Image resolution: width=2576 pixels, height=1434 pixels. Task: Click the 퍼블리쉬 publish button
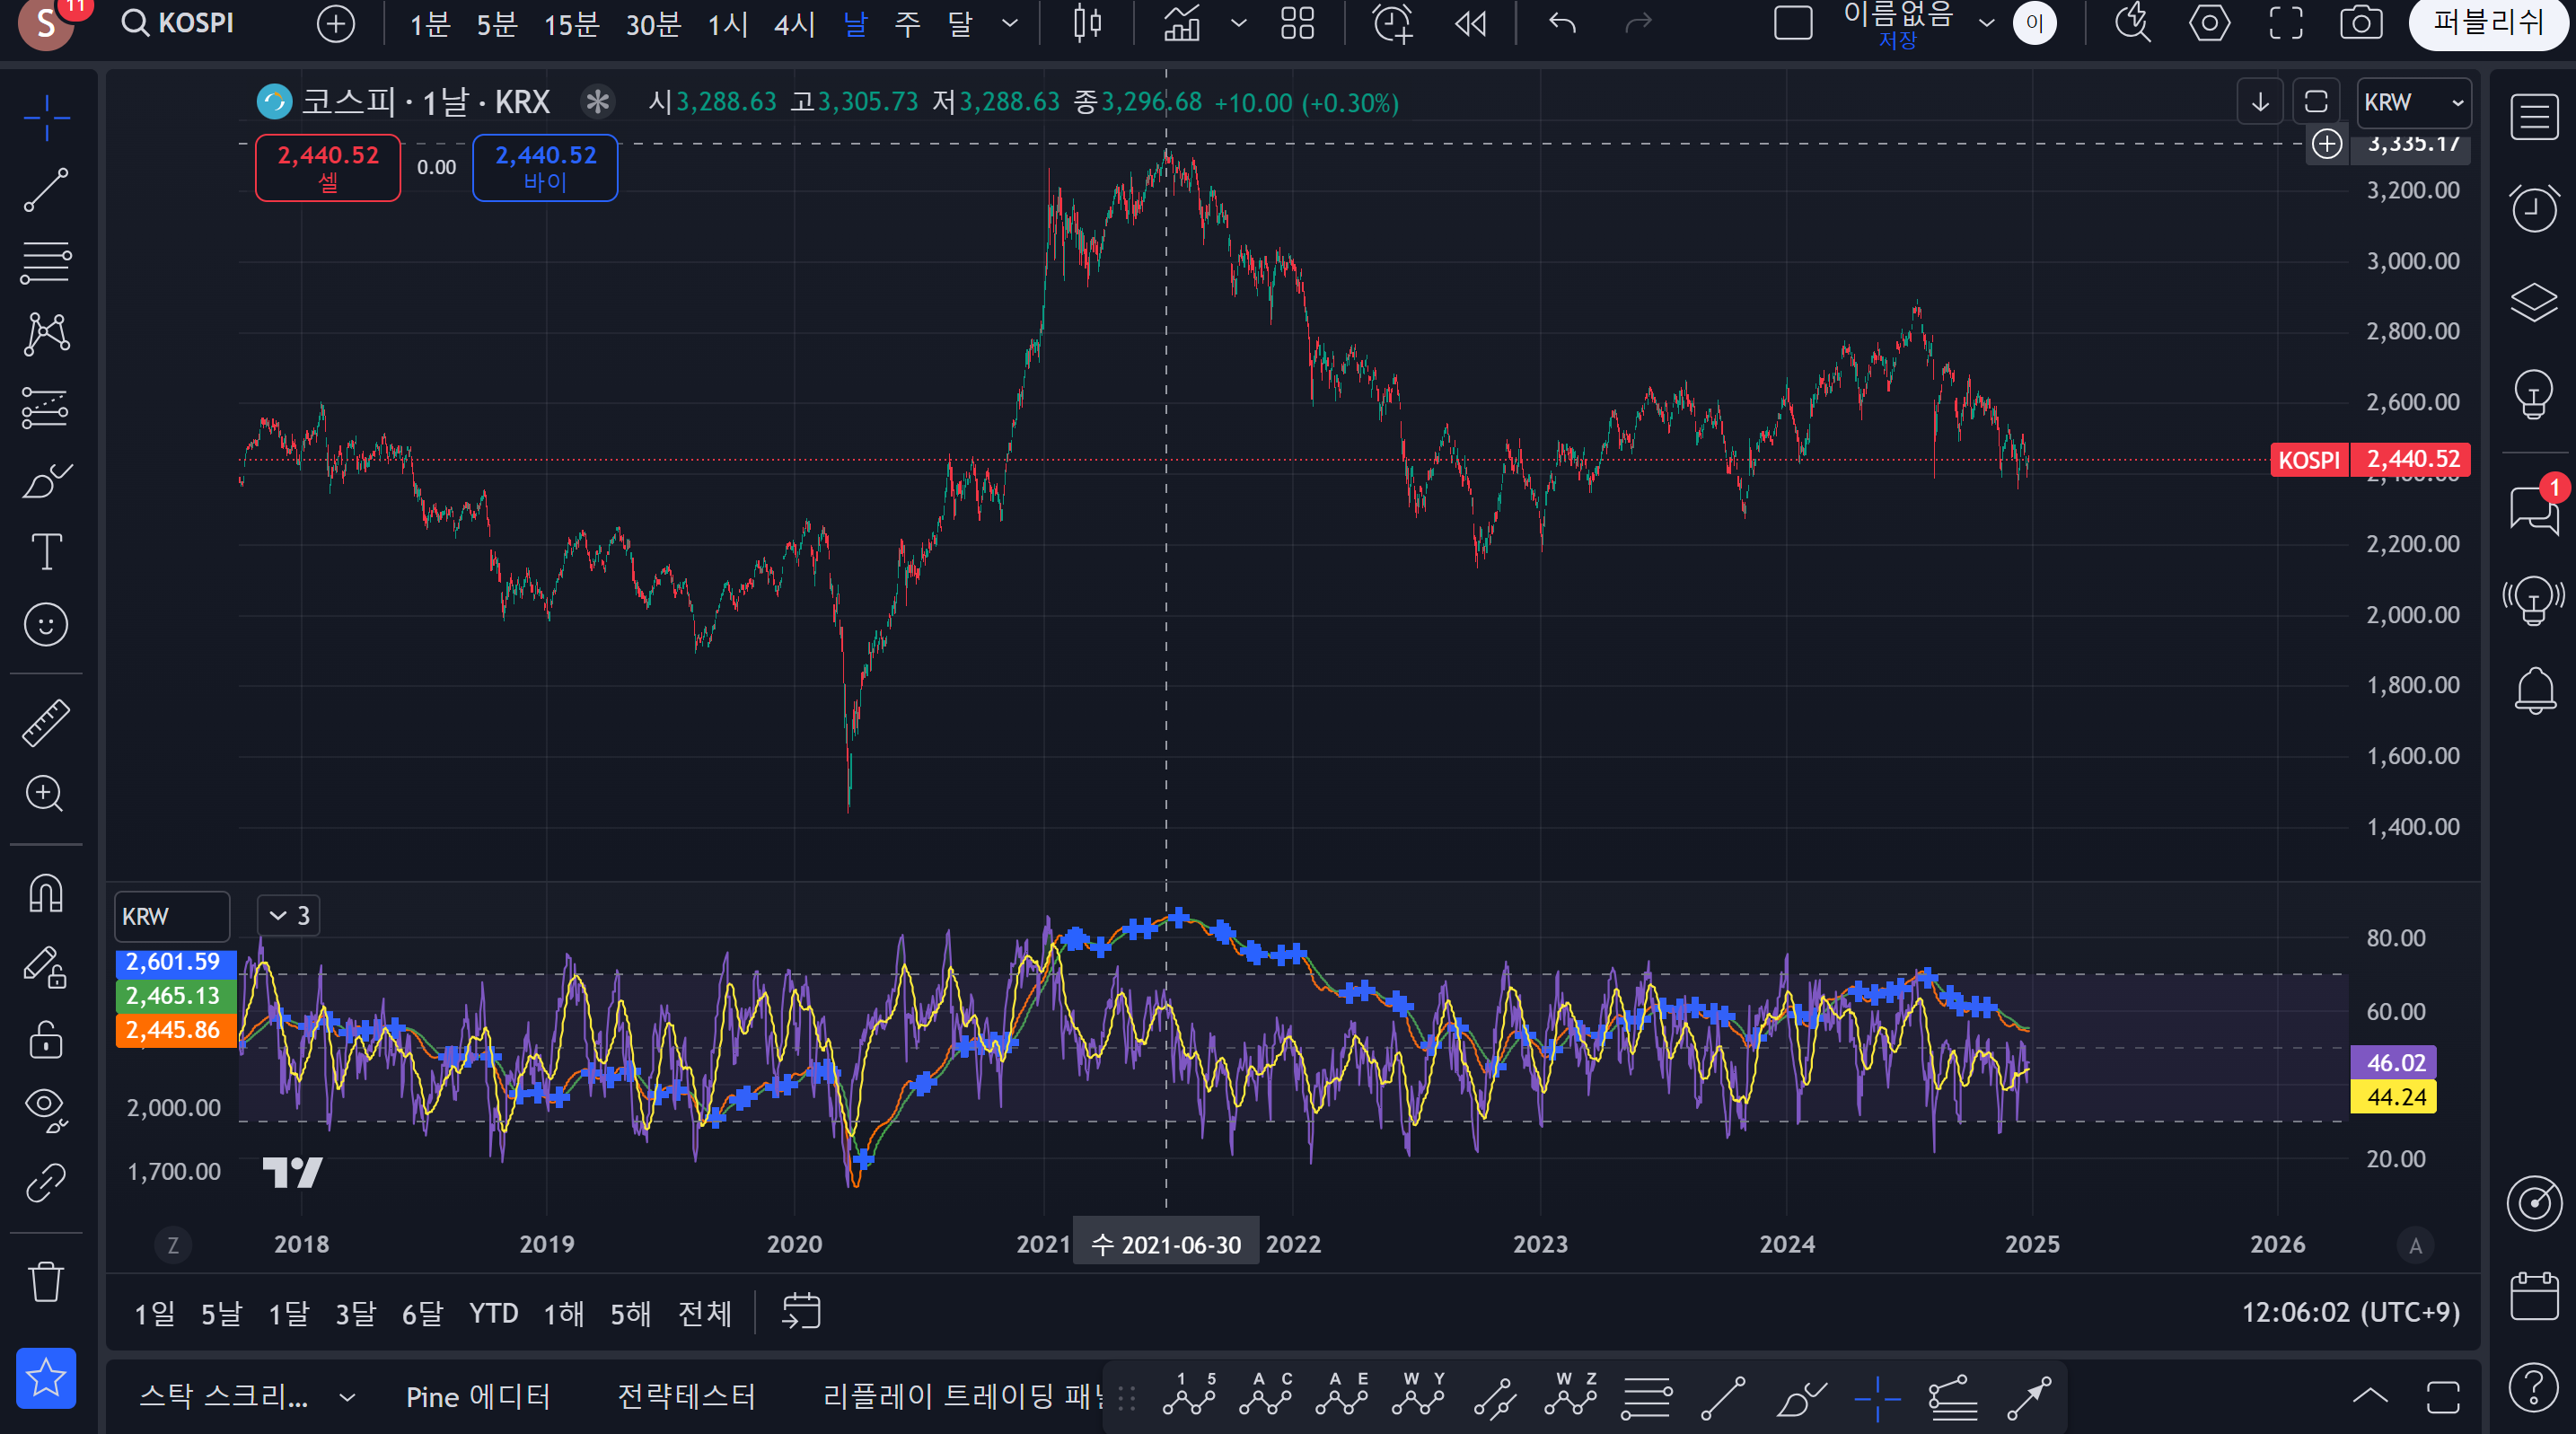click(x=2487, y=23)
